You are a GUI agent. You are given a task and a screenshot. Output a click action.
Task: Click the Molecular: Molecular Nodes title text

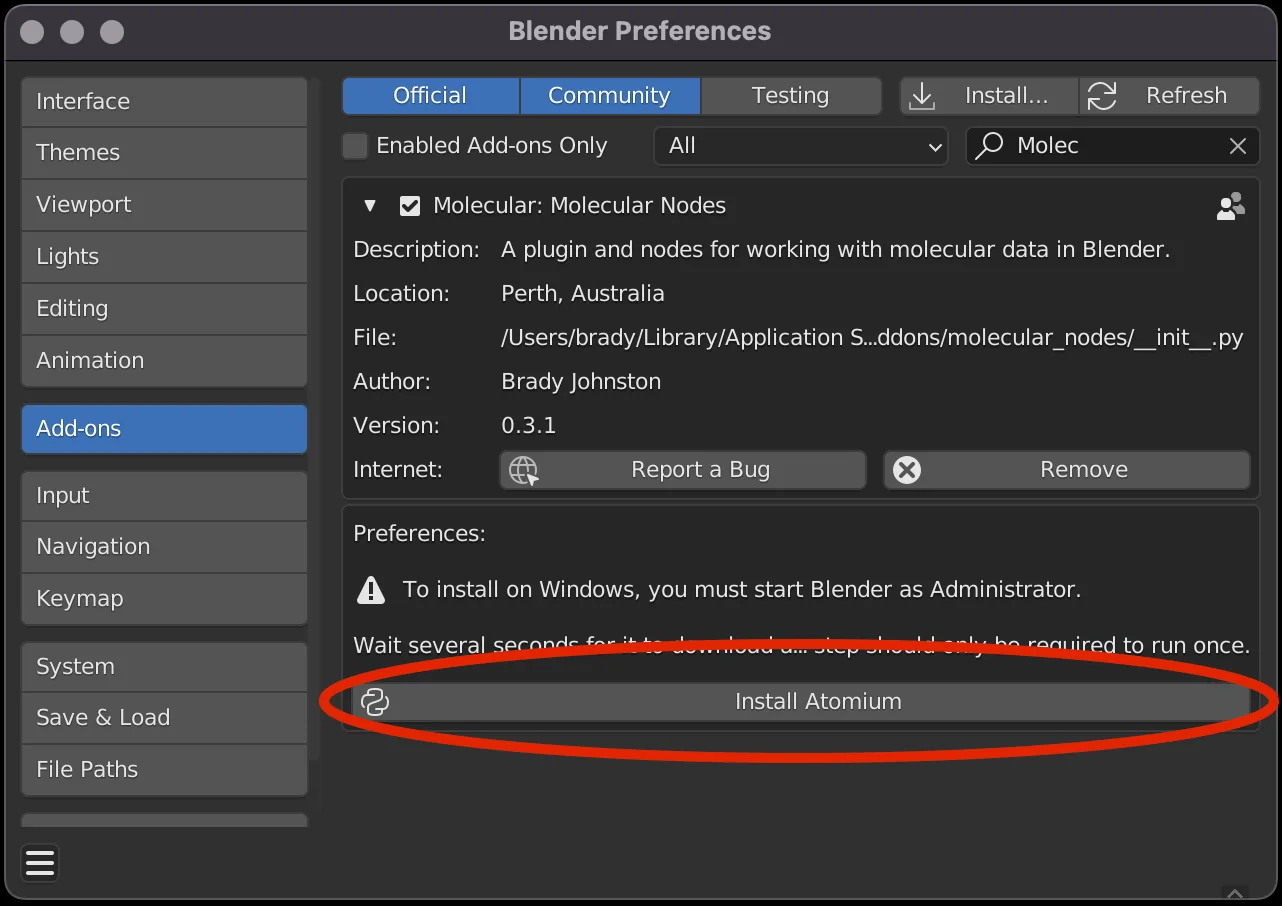click(580, 206)
